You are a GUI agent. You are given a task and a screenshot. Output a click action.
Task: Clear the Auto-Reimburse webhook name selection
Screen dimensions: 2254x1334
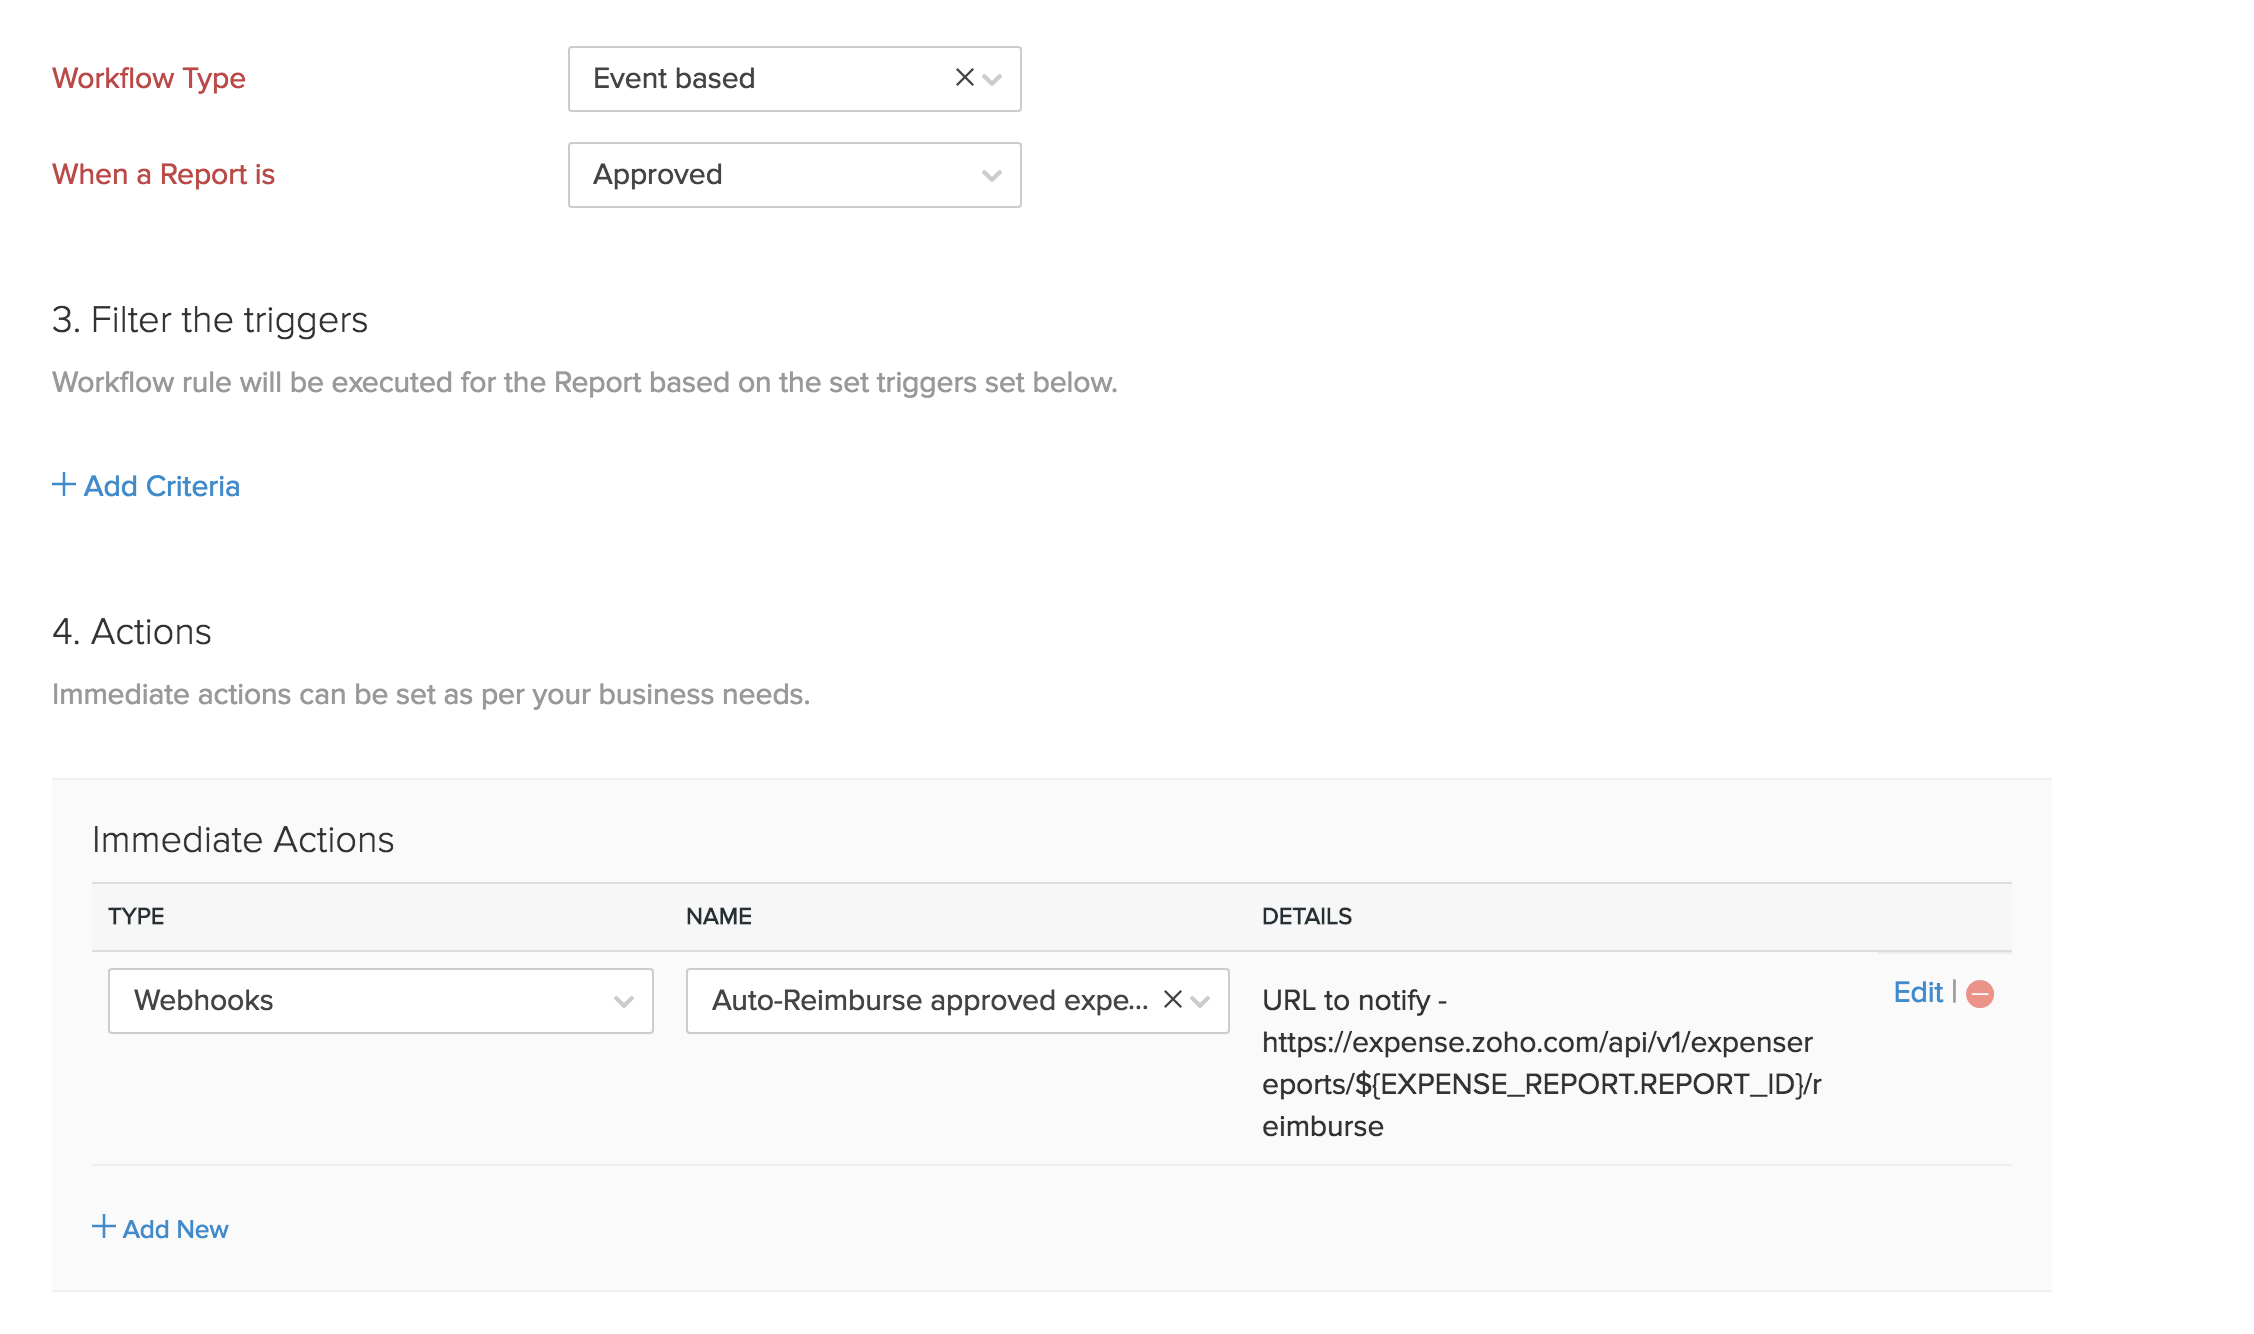[1171, 1000]
